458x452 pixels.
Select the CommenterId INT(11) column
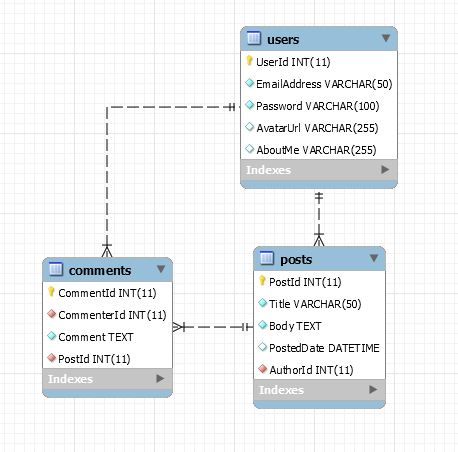coord(112,315)
